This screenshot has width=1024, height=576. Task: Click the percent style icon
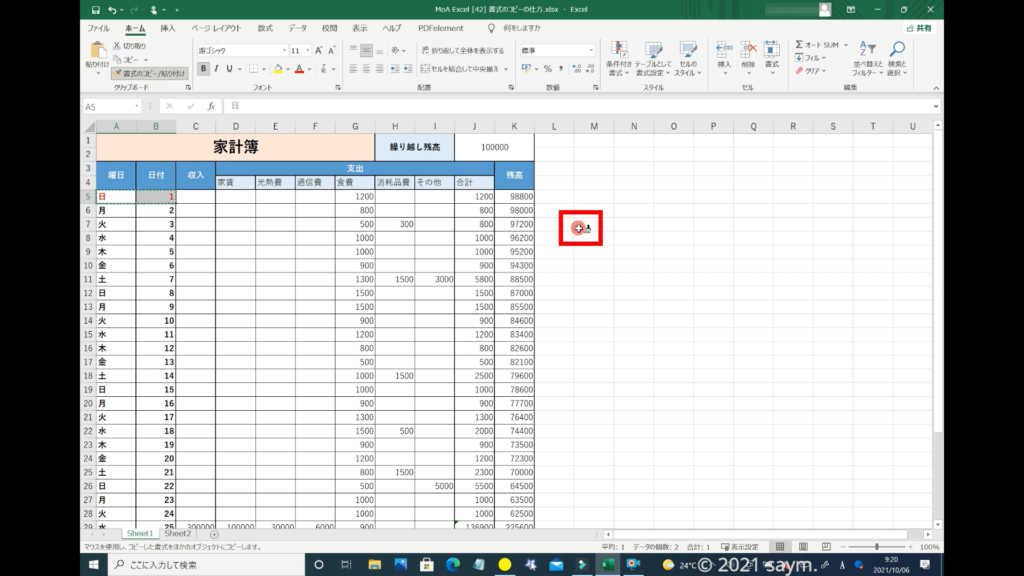point(547,69)
